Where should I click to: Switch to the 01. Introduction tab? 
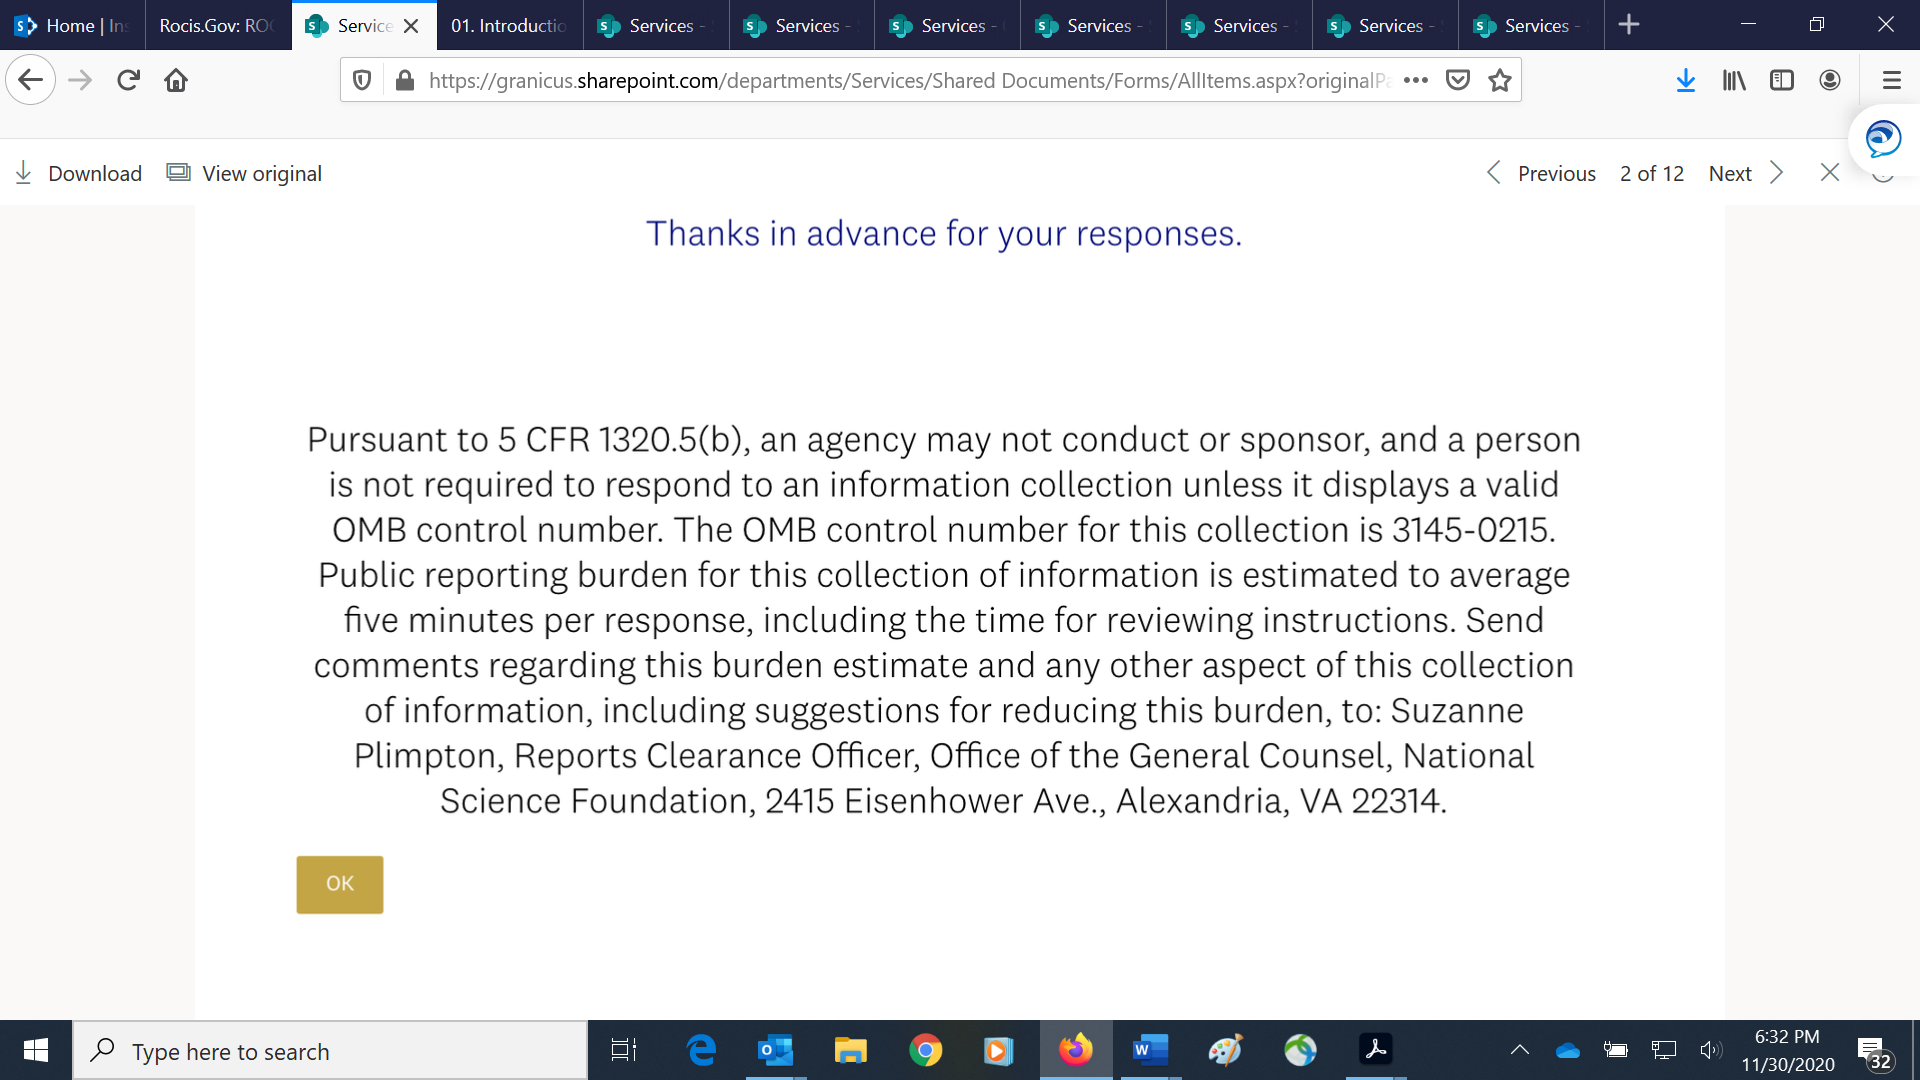(508, 25)
